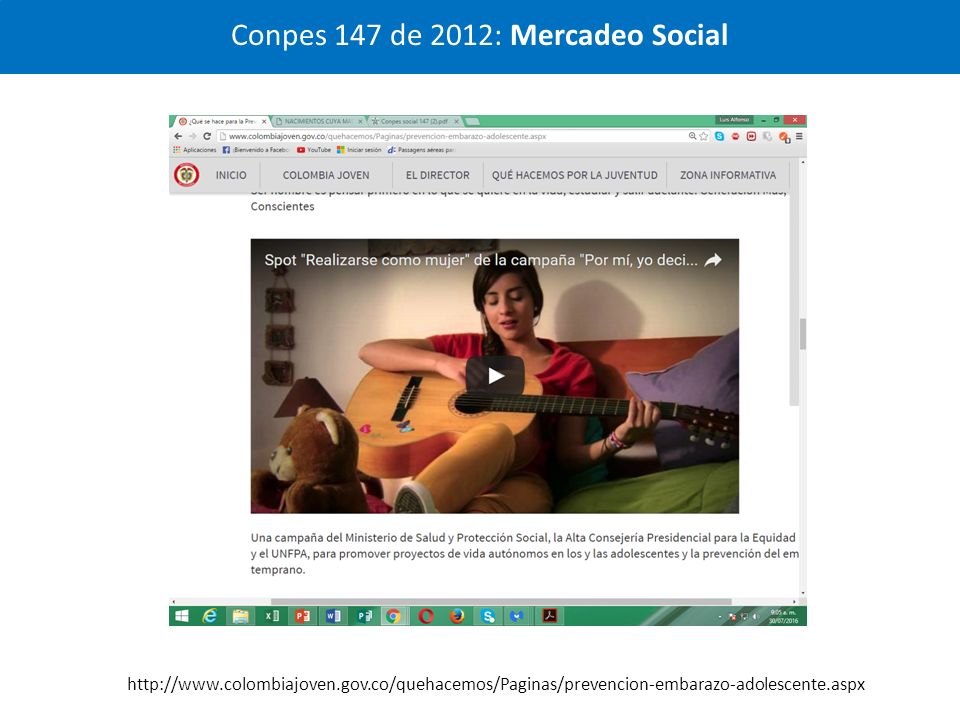Screen dimensions: 960x720
Task: Click the vertical scrollbar thumb of the page
Action: point(802,334)
